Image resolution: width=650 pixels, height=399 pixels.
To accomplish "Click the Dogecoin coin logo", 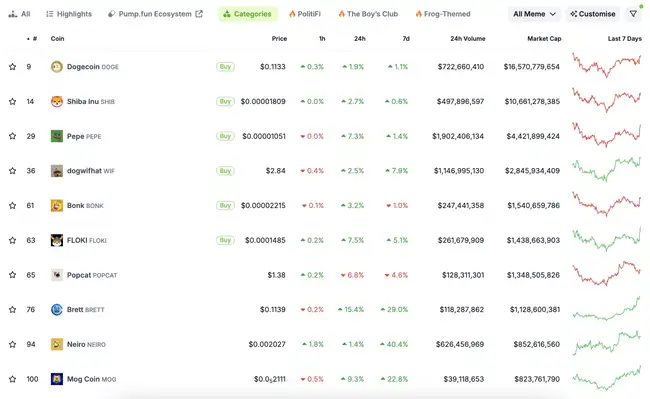I will [57, 67].
